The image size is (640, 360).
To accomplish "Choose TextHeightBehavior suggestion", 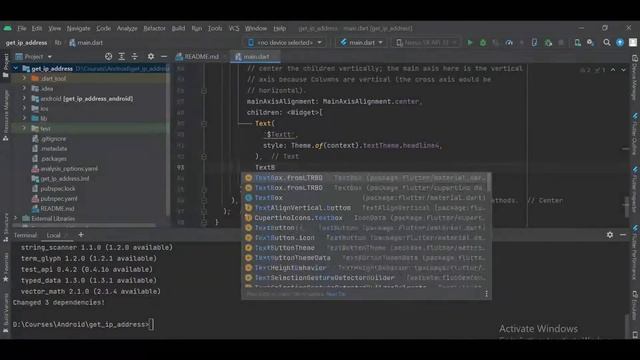I will pyautogui.click(x=366, y=268).
